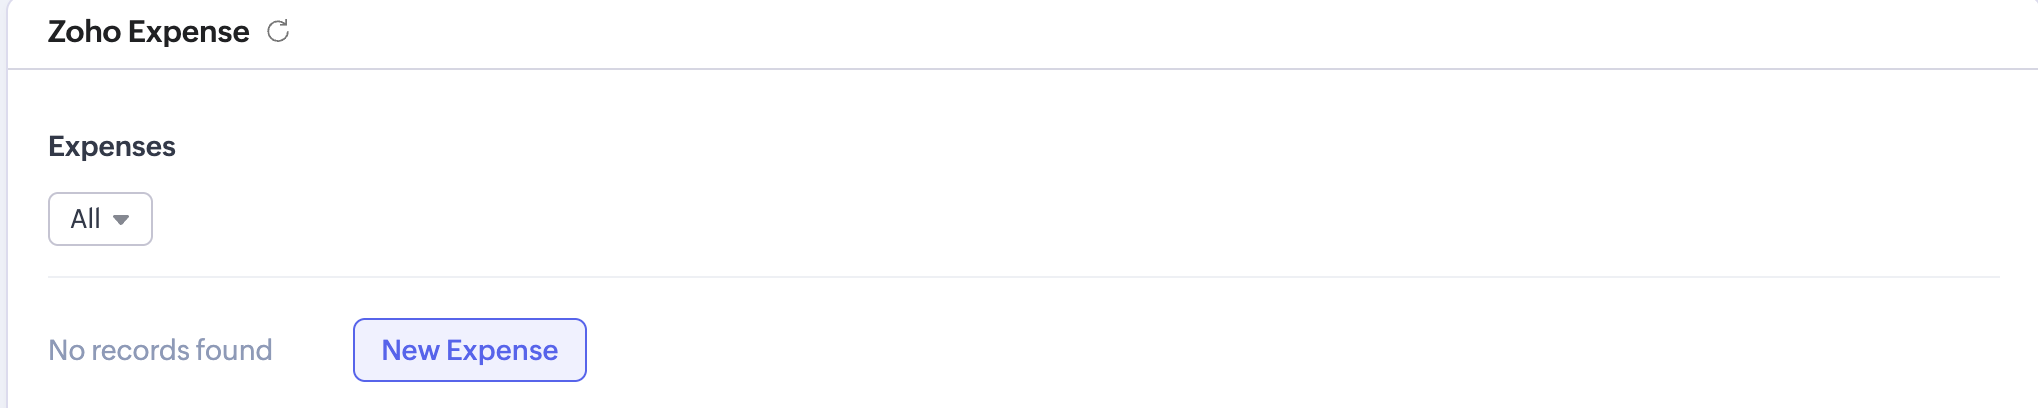The height and width of the screenshot is (408, 2038).
Task: Reload the Zoho Expense widget
Action: pos(278,32)
